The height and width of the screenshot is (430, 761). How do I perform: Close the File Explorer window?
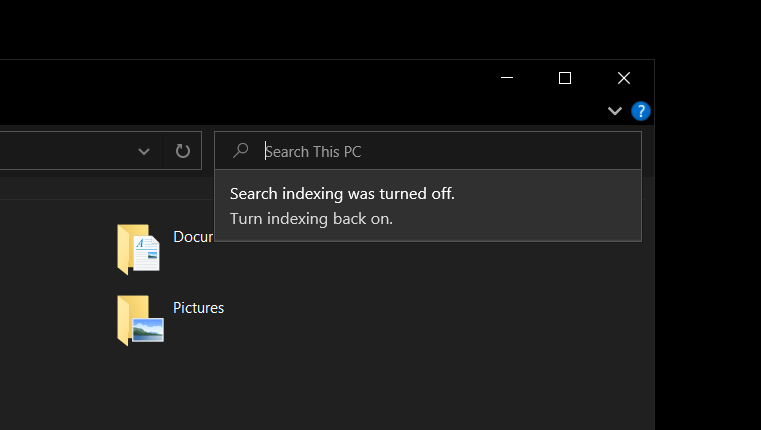pos(624,78)
